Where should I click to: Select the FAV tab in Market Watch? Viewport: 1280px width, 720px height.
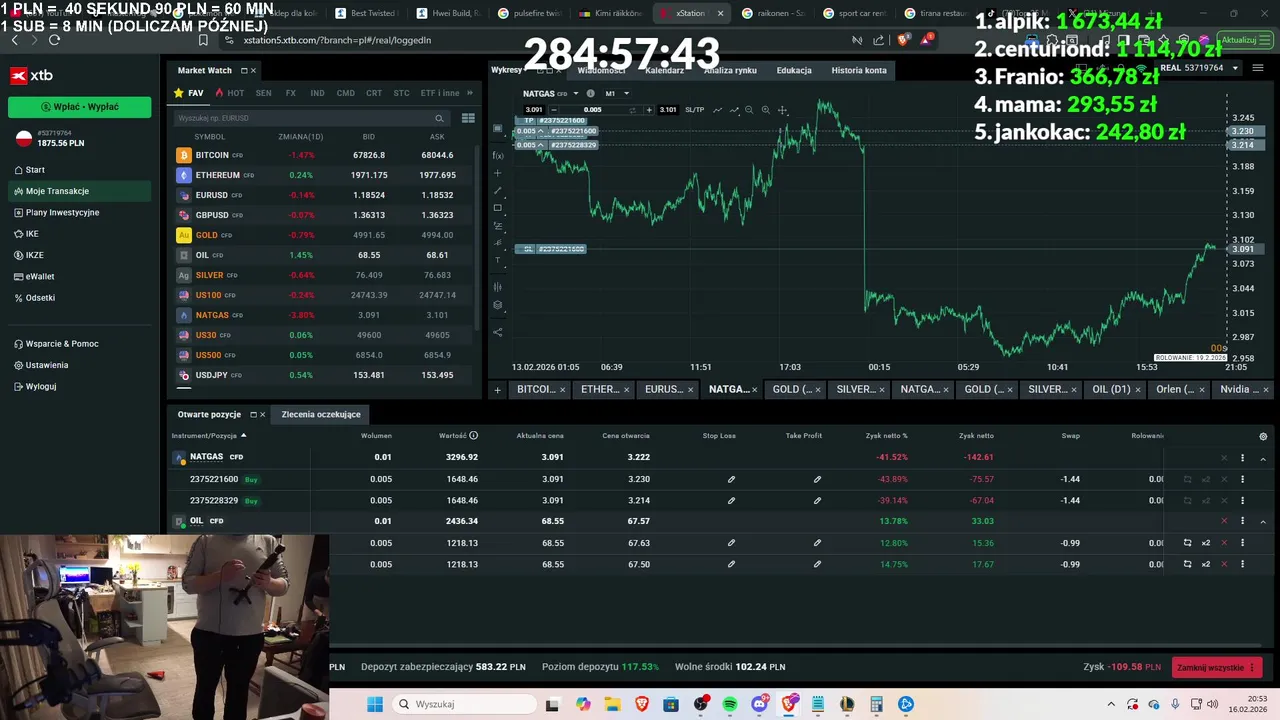click(x=189, y=93)
